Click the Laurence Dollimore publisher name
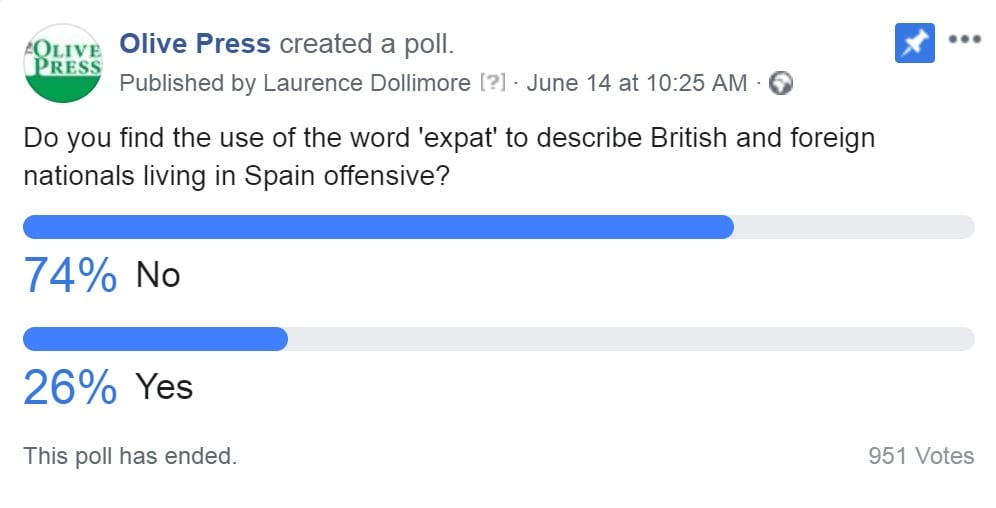 [367, 83]
